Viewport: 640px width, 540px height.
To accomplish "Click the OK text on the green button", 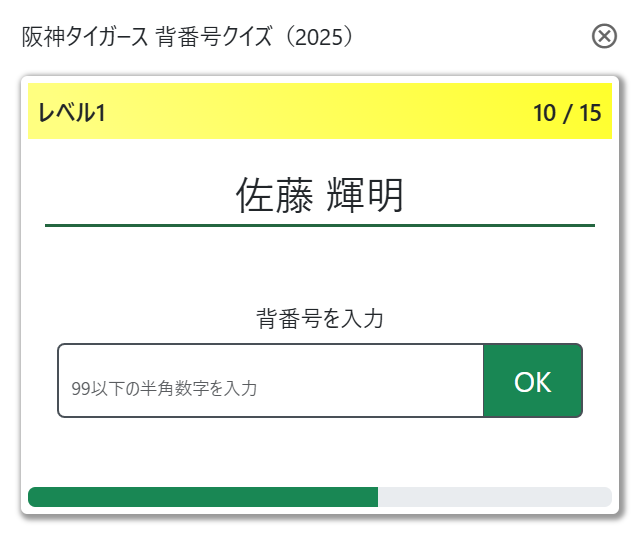I will 533,382.
